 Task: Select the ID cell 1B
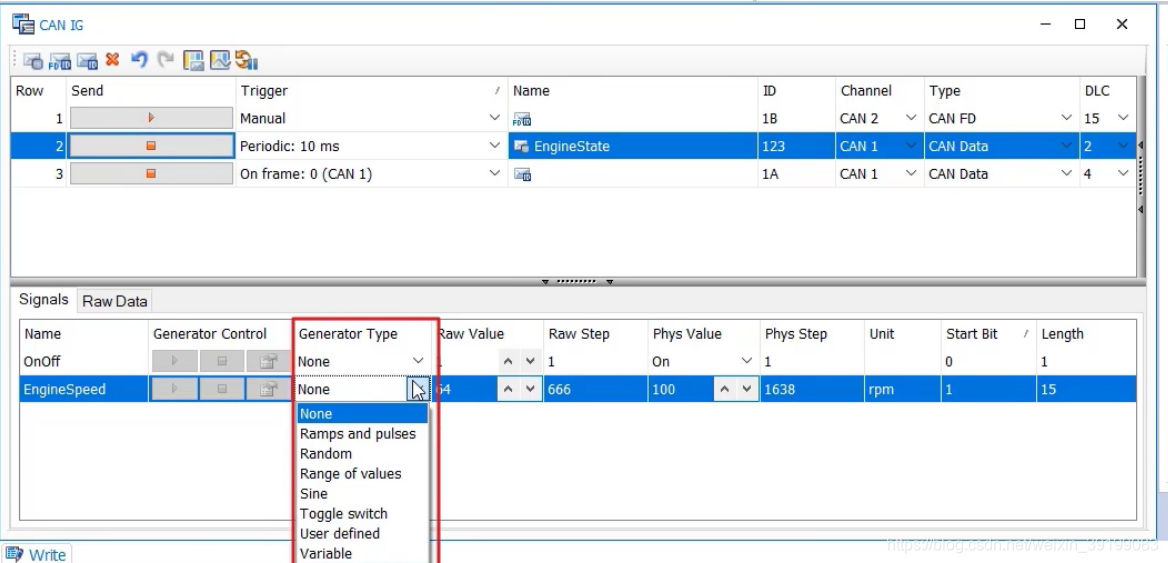[x=796, y=118]
